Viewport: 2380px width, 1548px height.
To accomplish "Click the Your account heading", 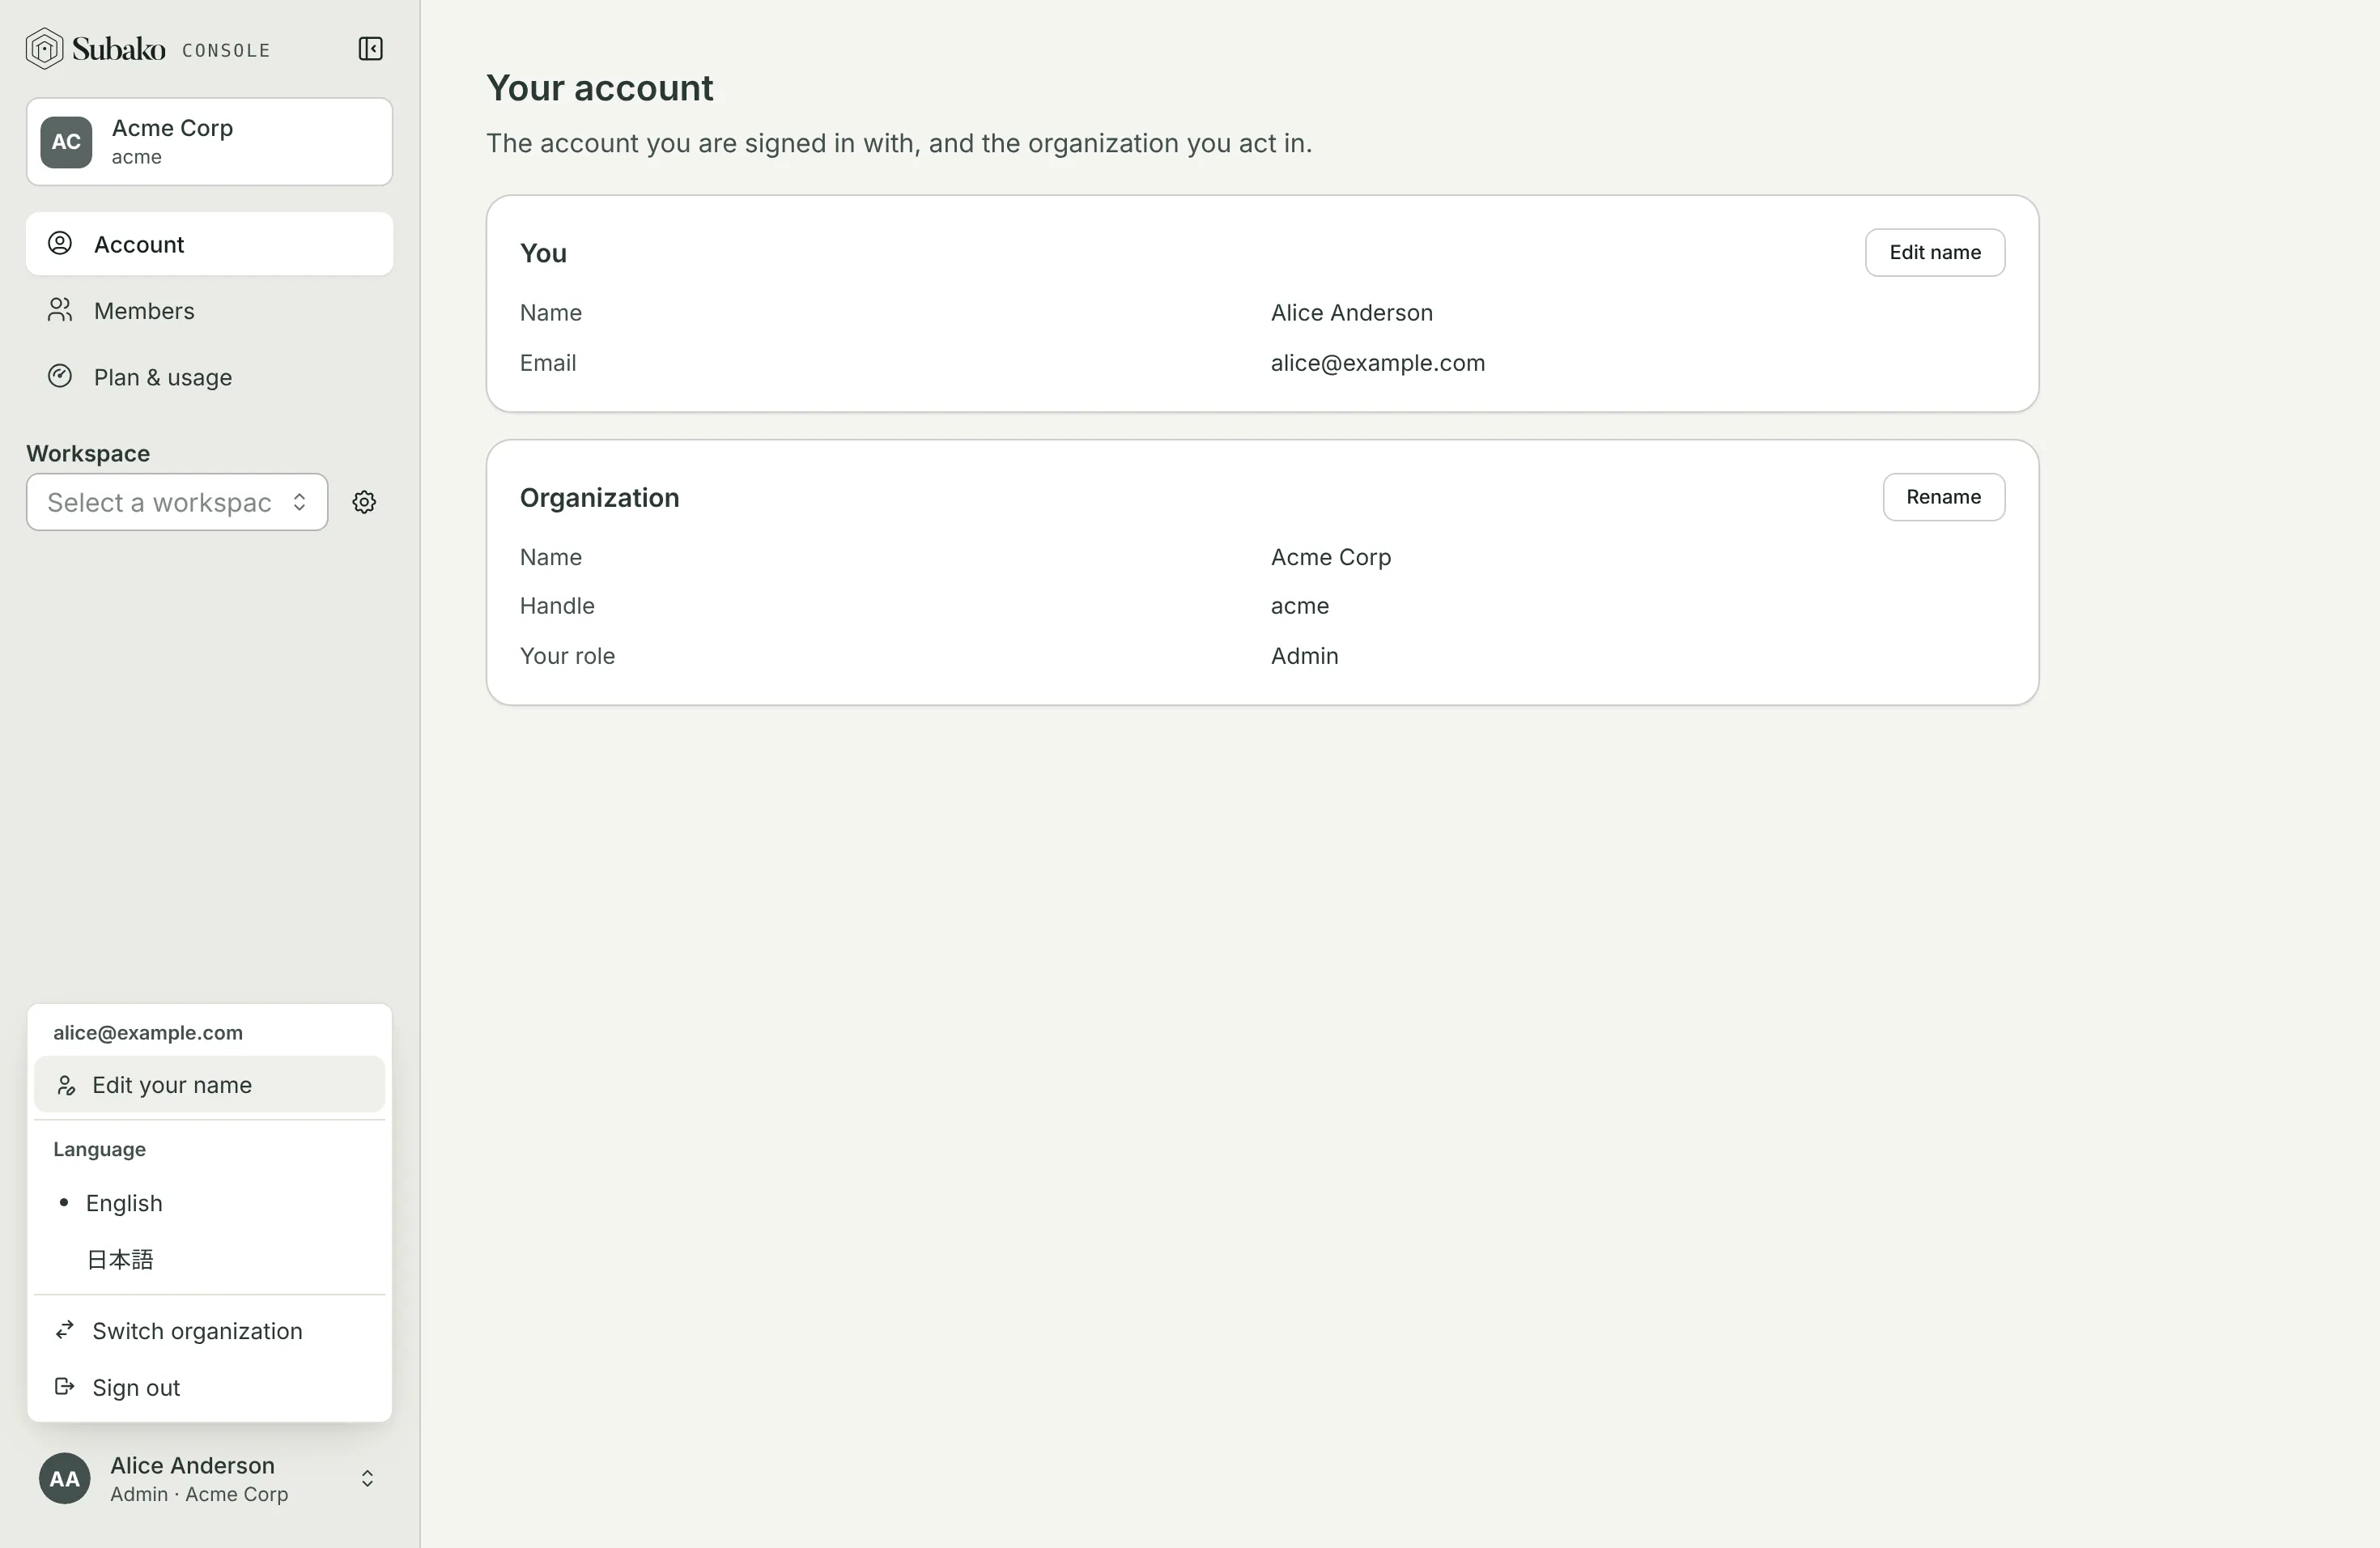I will pyautogui.click(x=600, y=88).
